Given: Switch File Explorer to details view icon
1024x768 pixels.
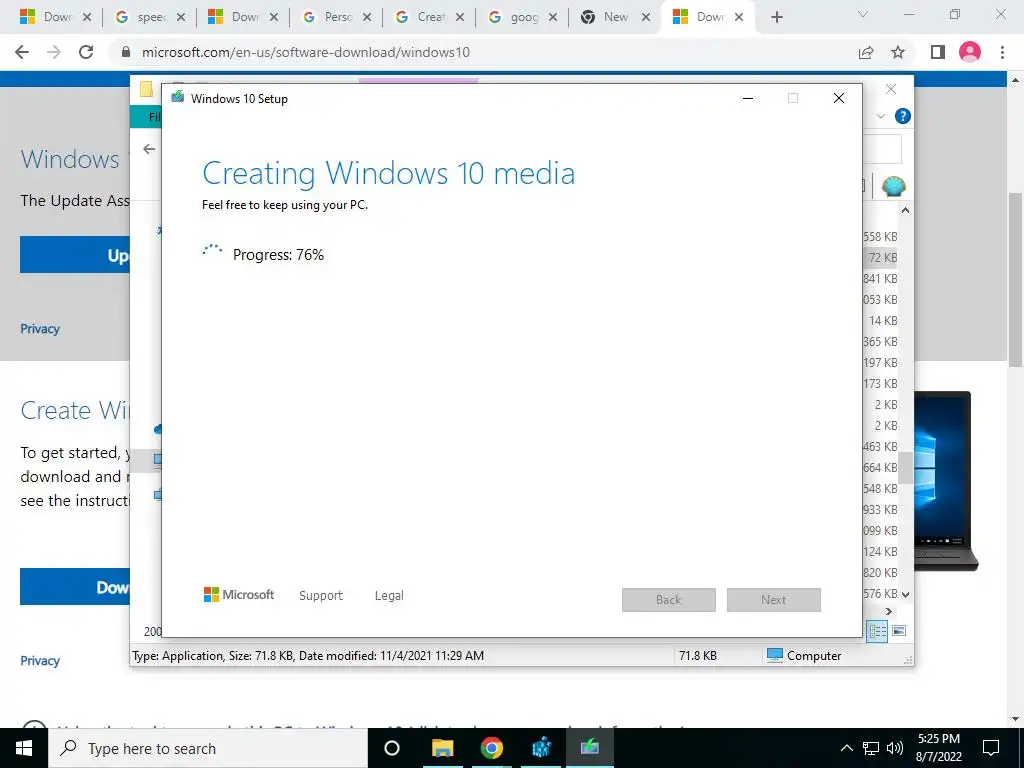Looking at the screenshot, I should pyautogui.click(x=877, y=631).
